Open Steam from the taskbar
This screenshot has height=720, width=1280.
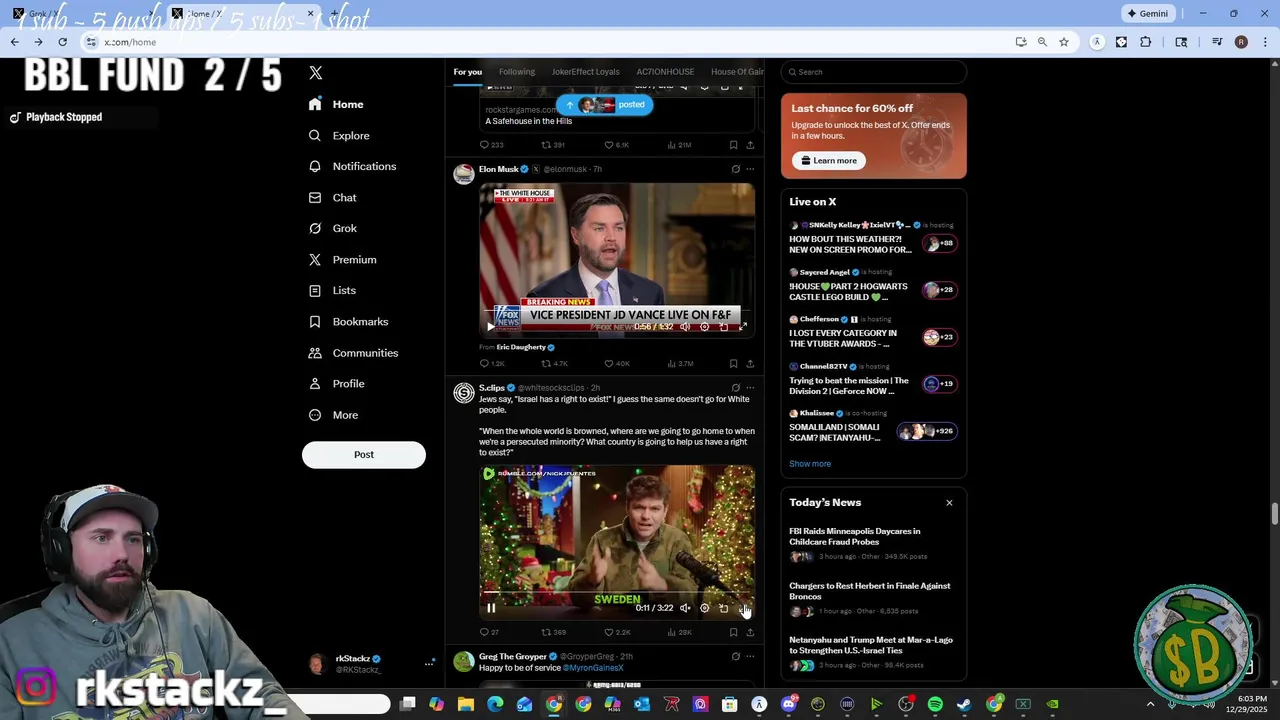click(x=964, y=705)
